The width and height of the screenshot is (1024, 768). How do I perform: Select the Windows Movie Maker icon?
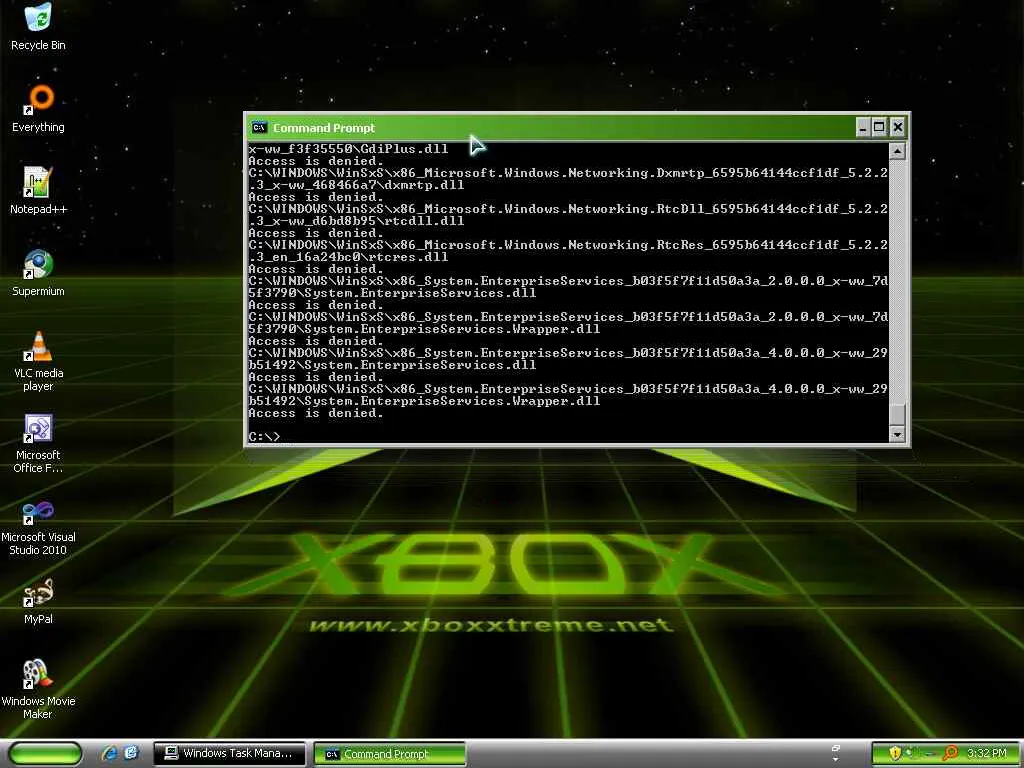[38, 690]
